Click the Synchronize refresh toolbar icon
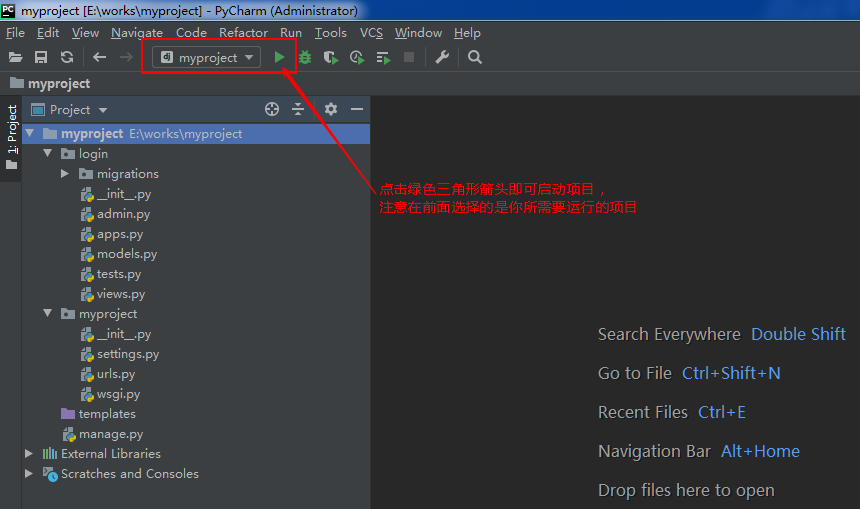 pyautogui.click(x=67, y=57)
